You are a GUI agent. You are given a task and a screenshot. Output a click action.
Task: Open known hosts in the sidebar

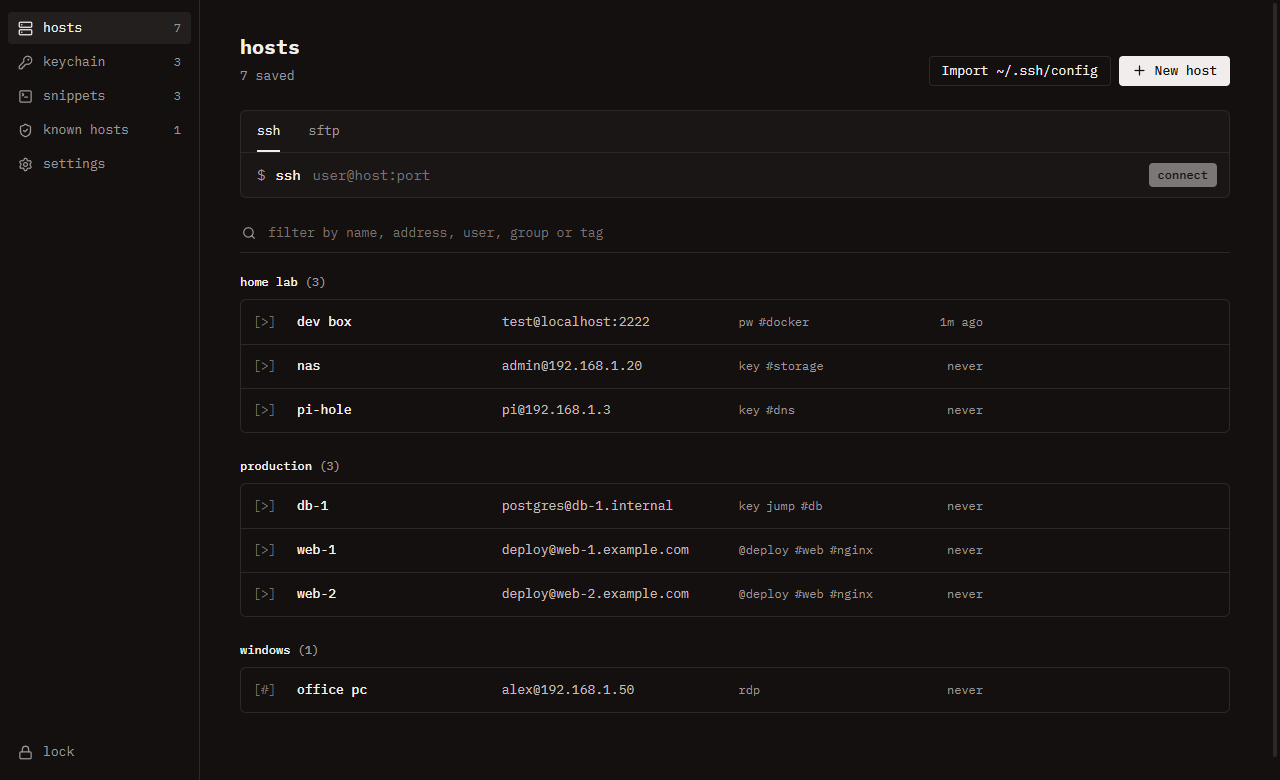(x=99, y=130)
